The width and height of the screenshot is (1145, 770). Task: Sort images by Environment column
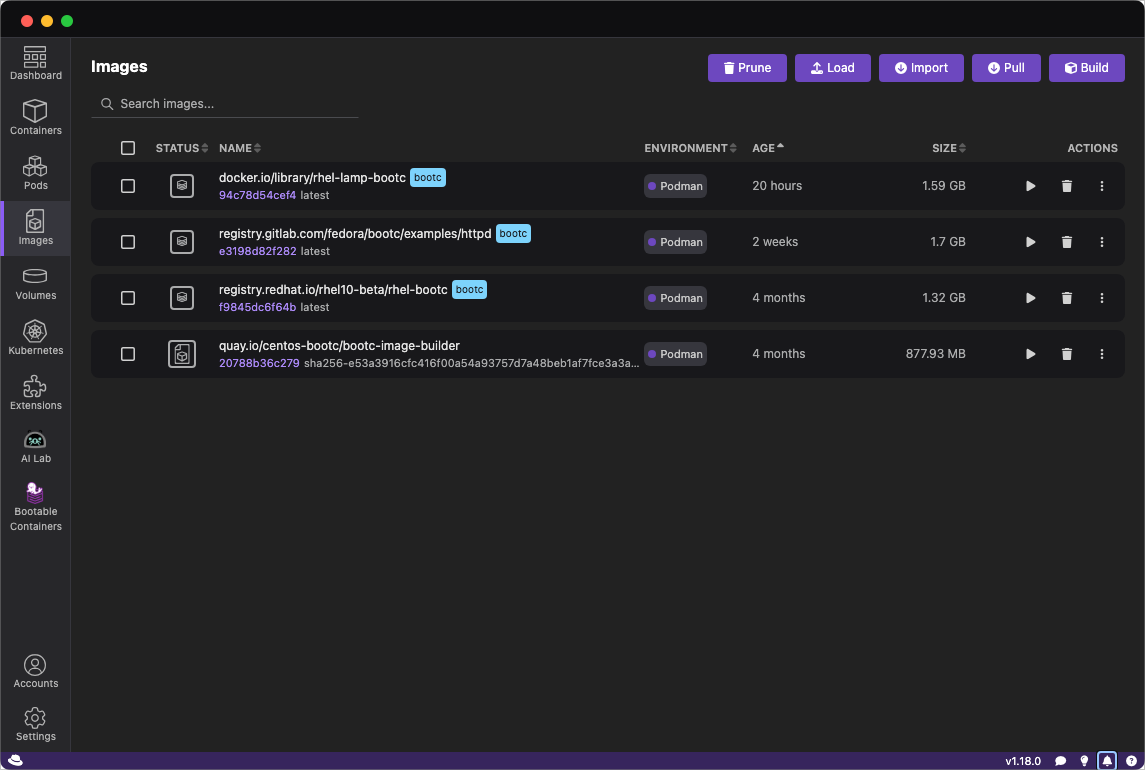click(x=690, y=148)
